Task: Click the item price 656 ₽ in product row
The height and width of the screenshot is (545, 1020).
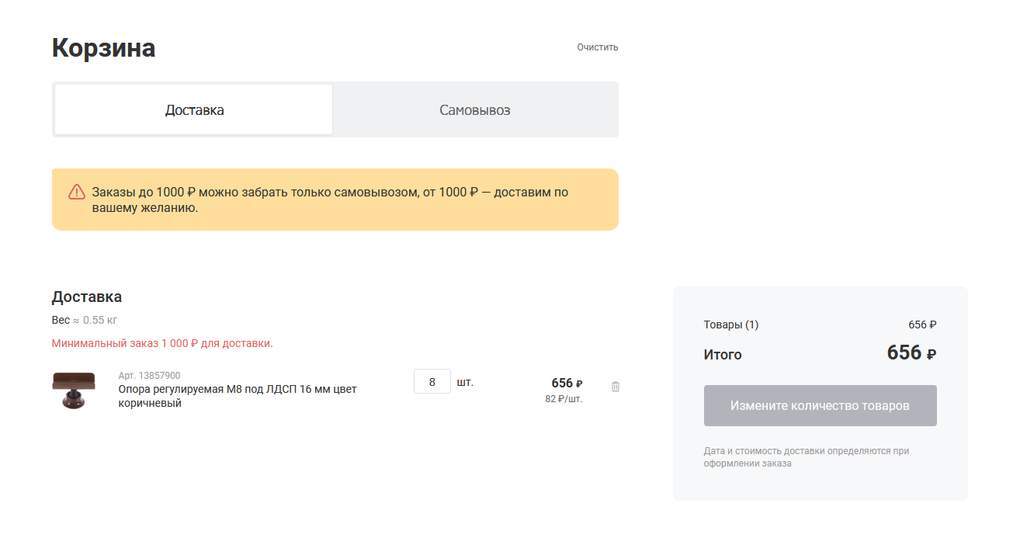Action: (x=566, y=383)
